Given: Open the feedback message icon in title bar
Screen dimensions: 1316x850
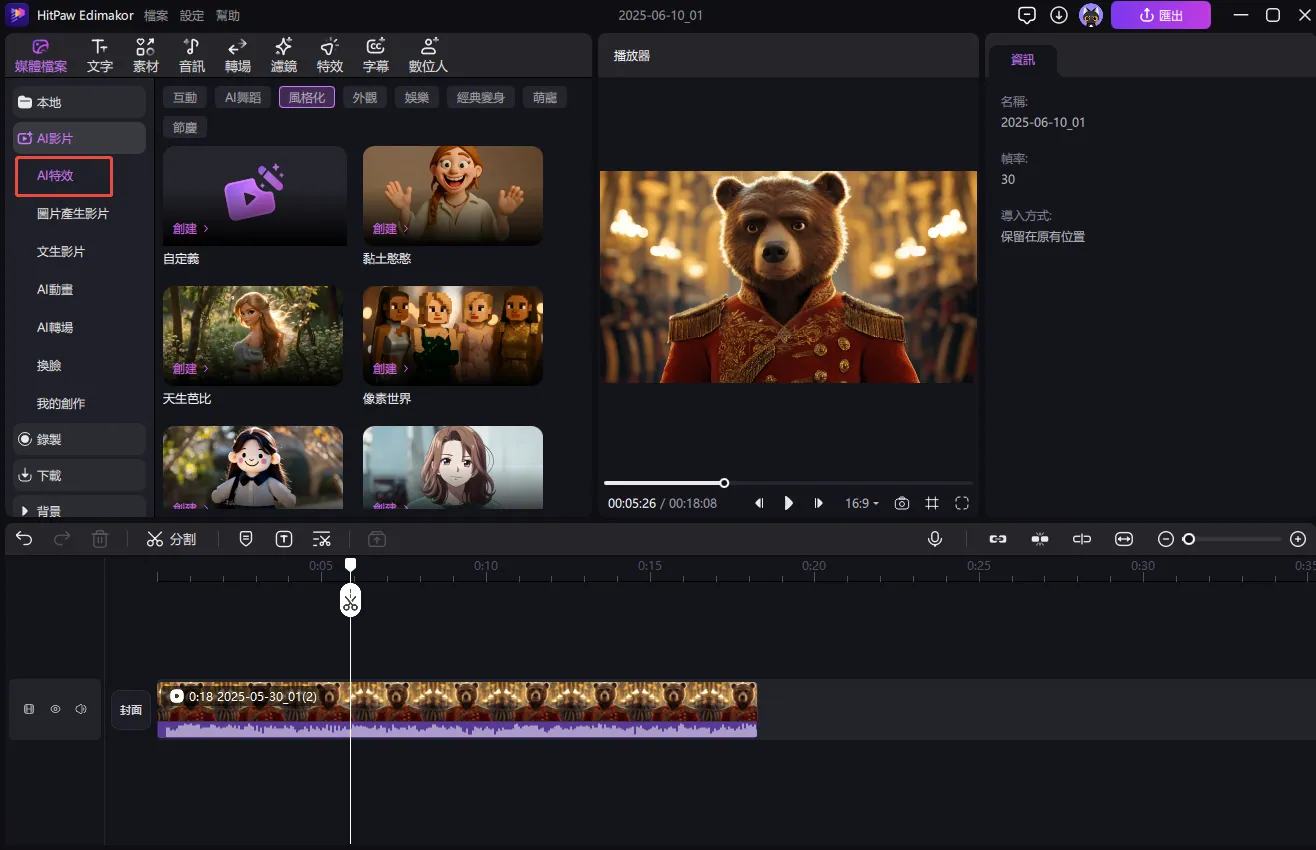Looking at the screenshot, I should [1026, 15].
